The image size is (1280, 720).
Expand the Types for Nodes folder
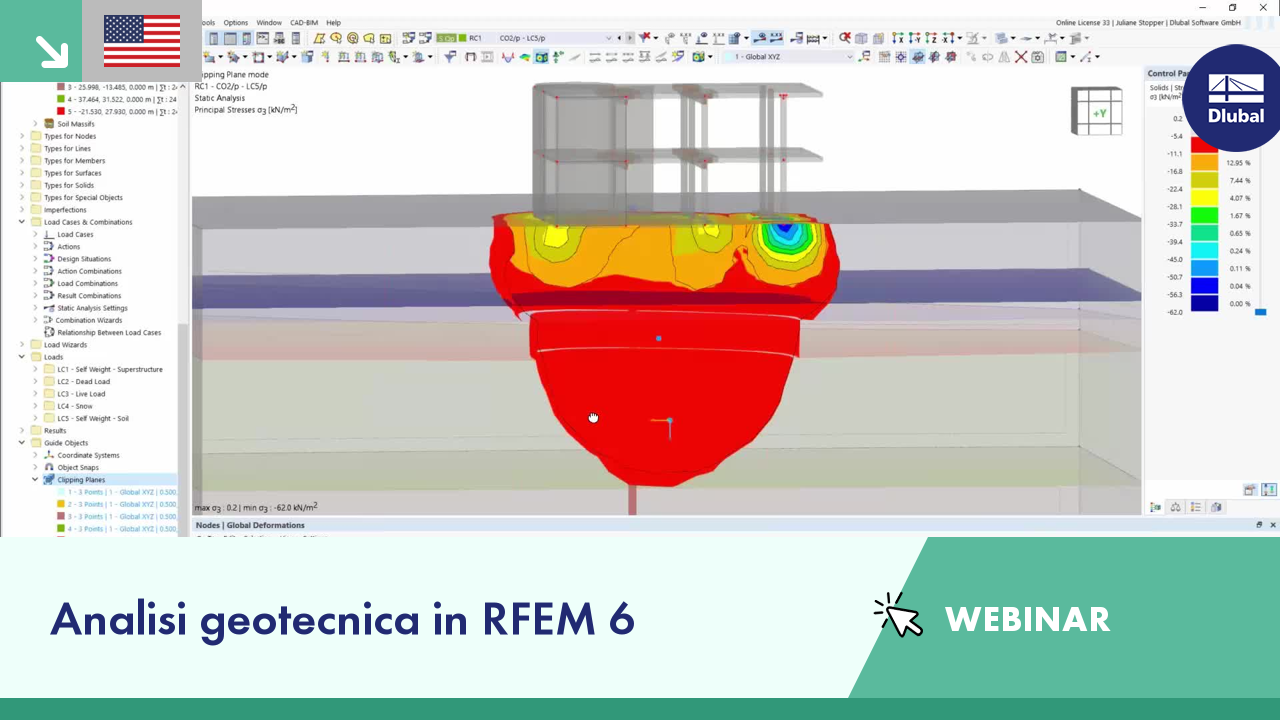click(x=22, y=136)
